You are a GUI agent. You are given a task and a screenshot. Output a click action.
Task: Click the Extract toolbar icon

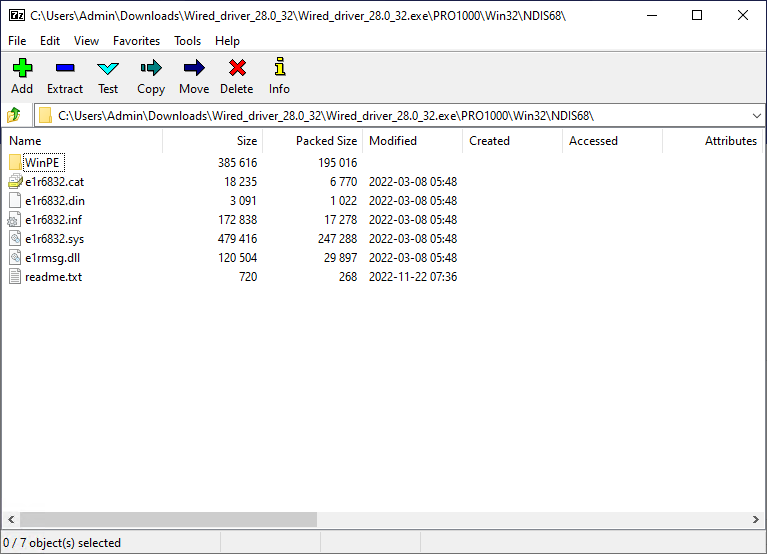[x=65, y=69]
